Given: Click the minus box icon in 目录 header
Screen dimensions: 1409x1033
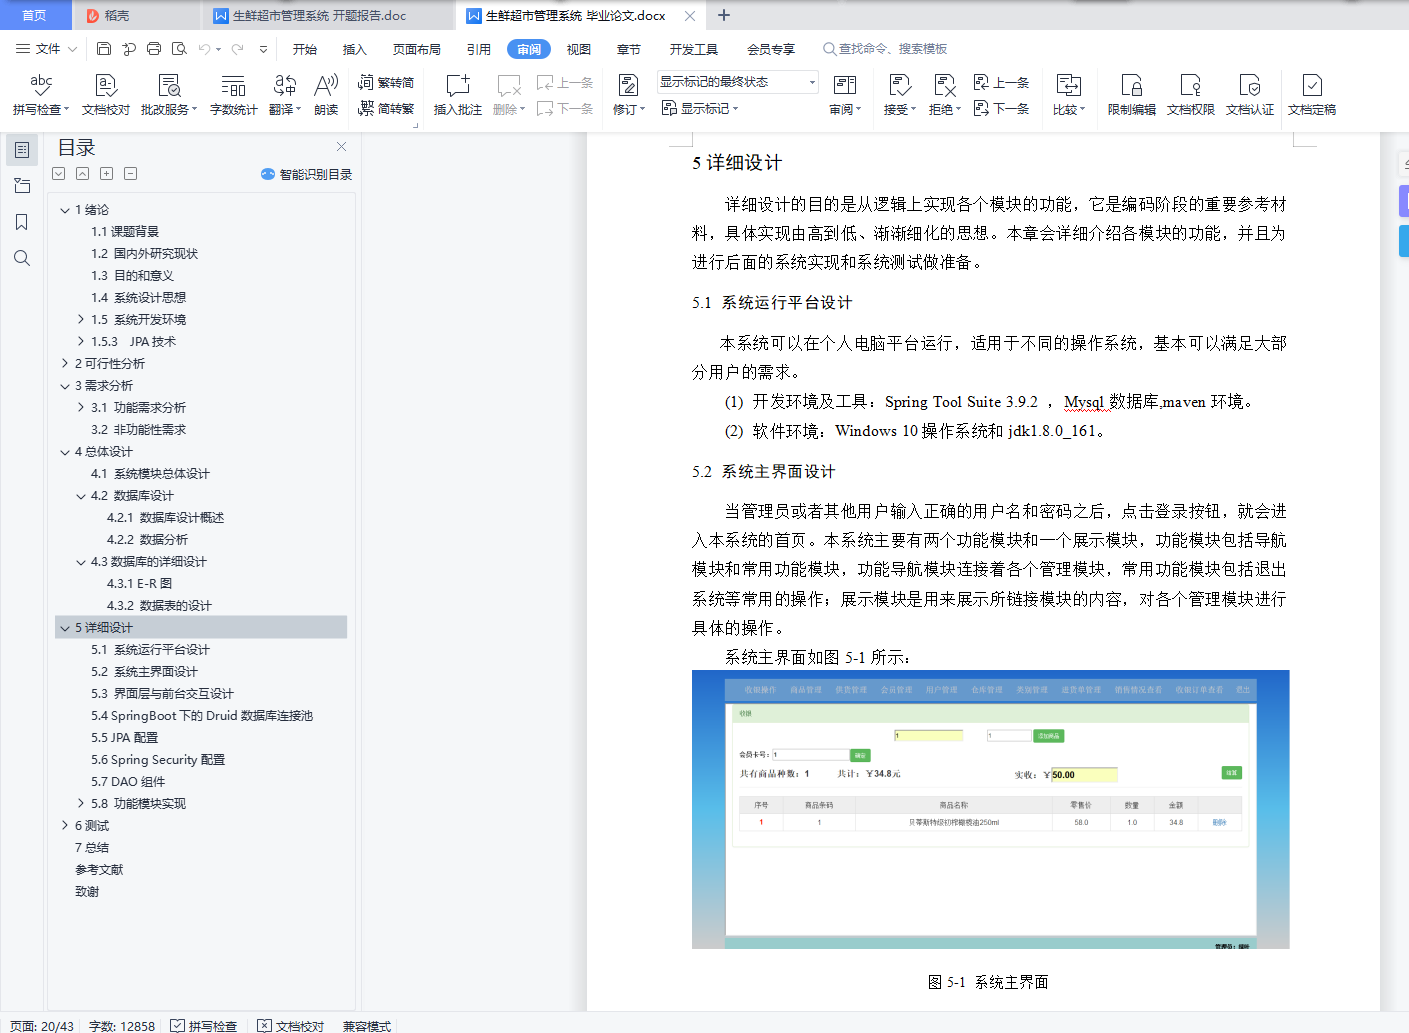Looking at the screenshot, I should (x=131, y=174).
